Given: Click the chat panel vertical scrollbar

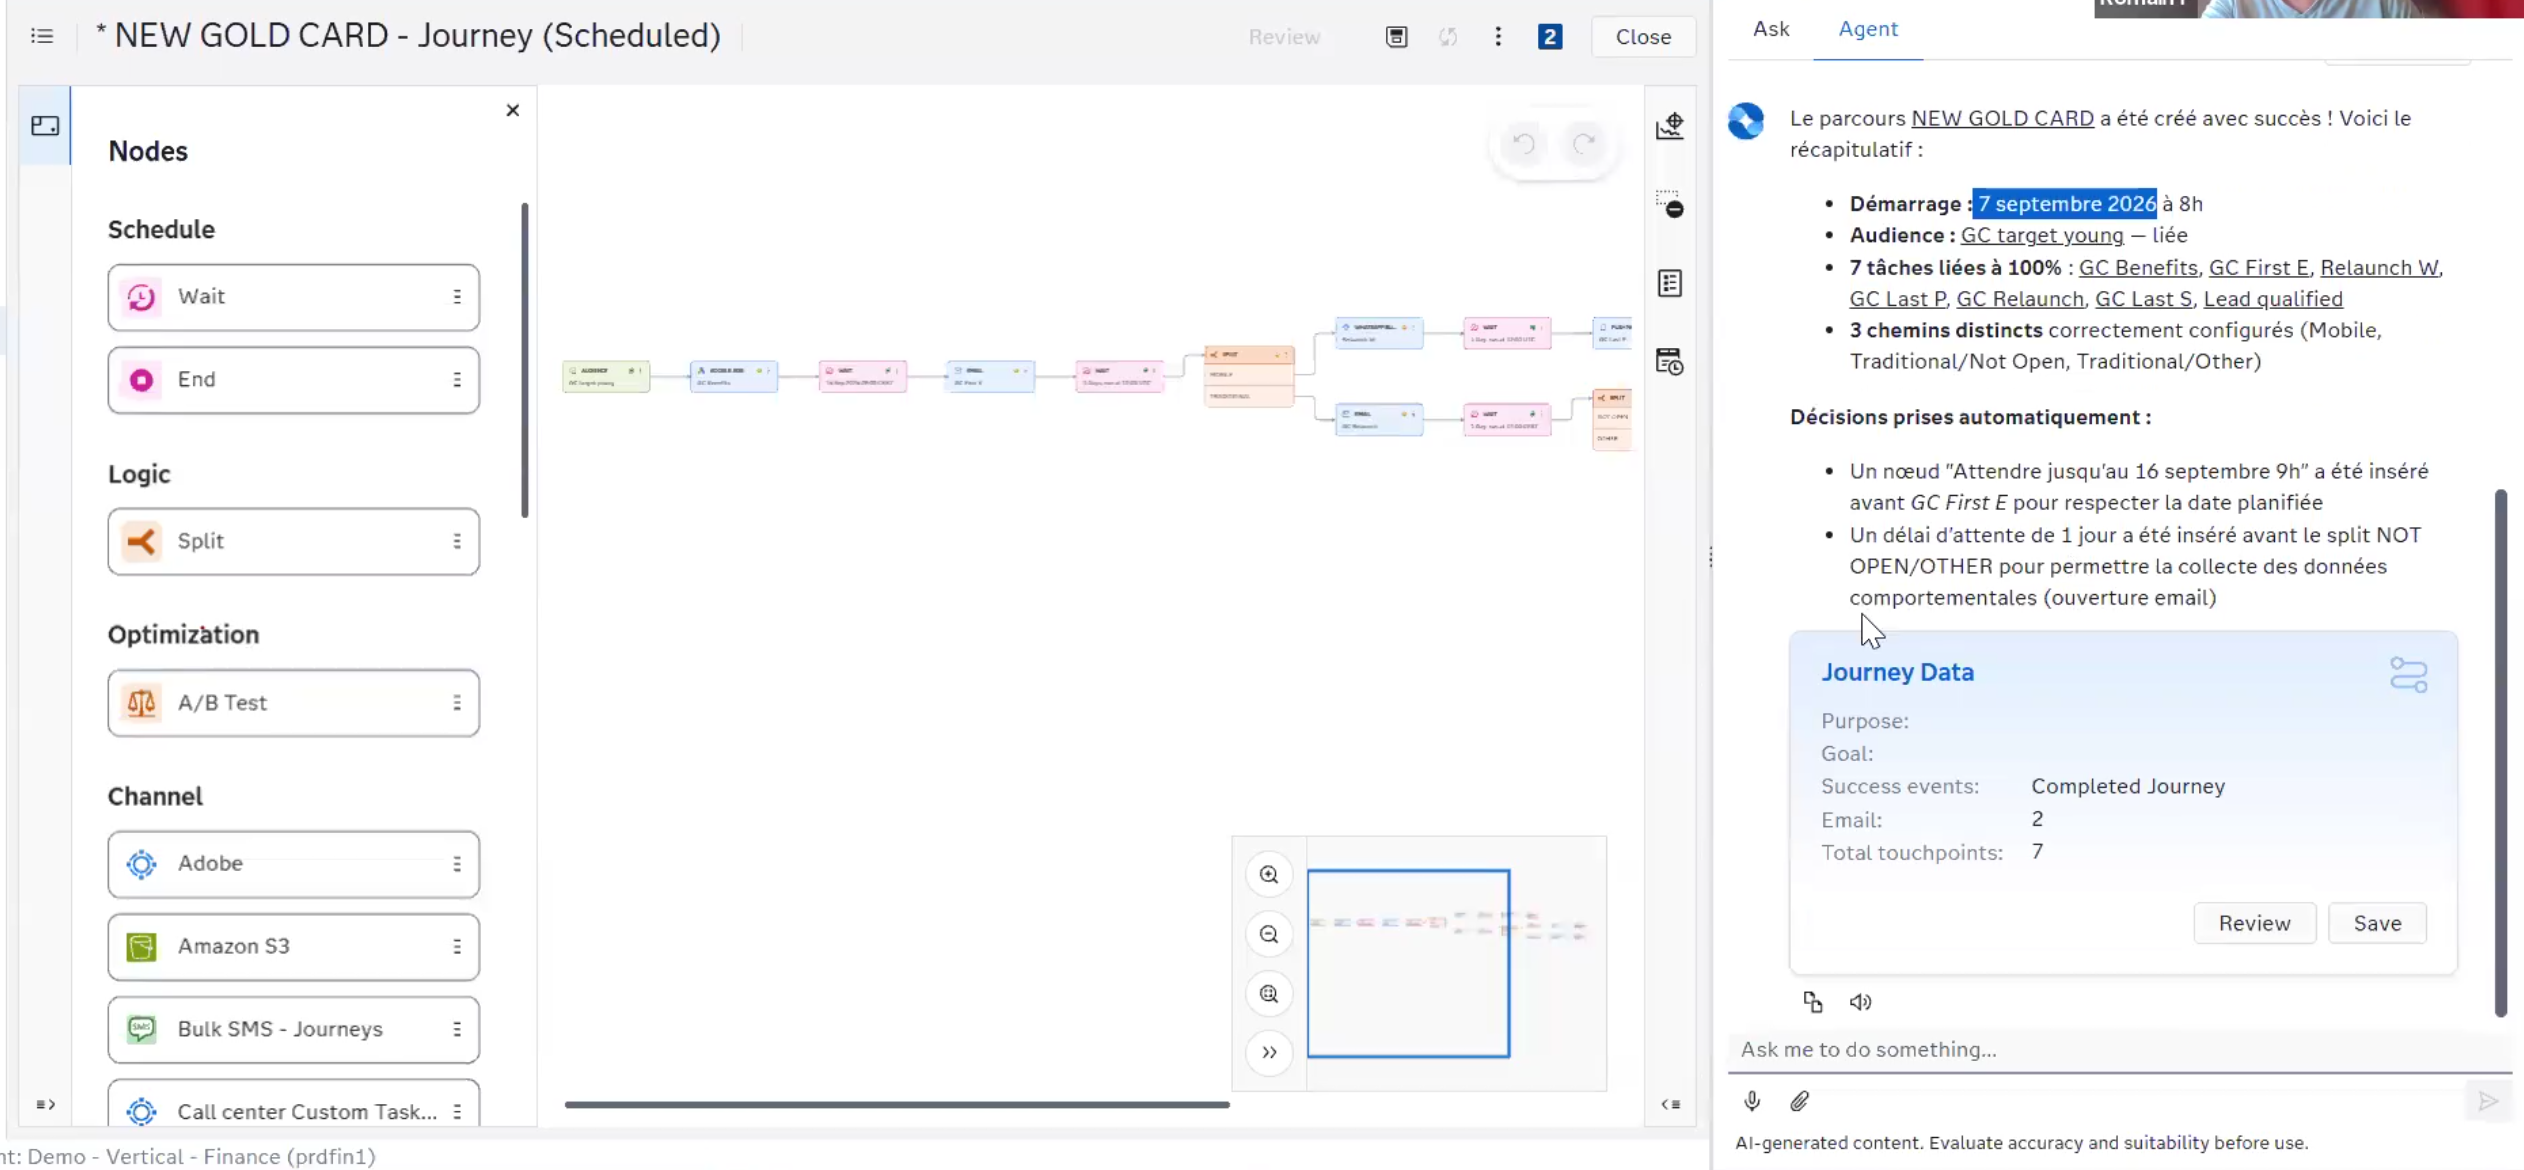Looking at the screenshot, I should [2500, 752].
